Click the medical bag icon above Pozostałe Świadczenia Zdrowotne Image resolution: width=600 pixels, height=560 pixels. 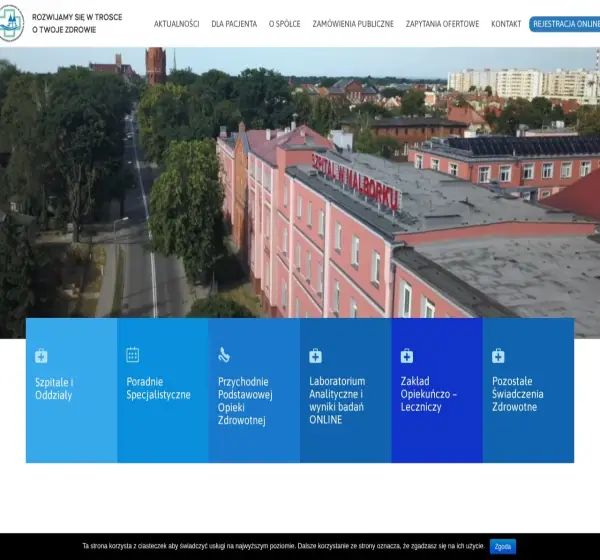(498, 356)
